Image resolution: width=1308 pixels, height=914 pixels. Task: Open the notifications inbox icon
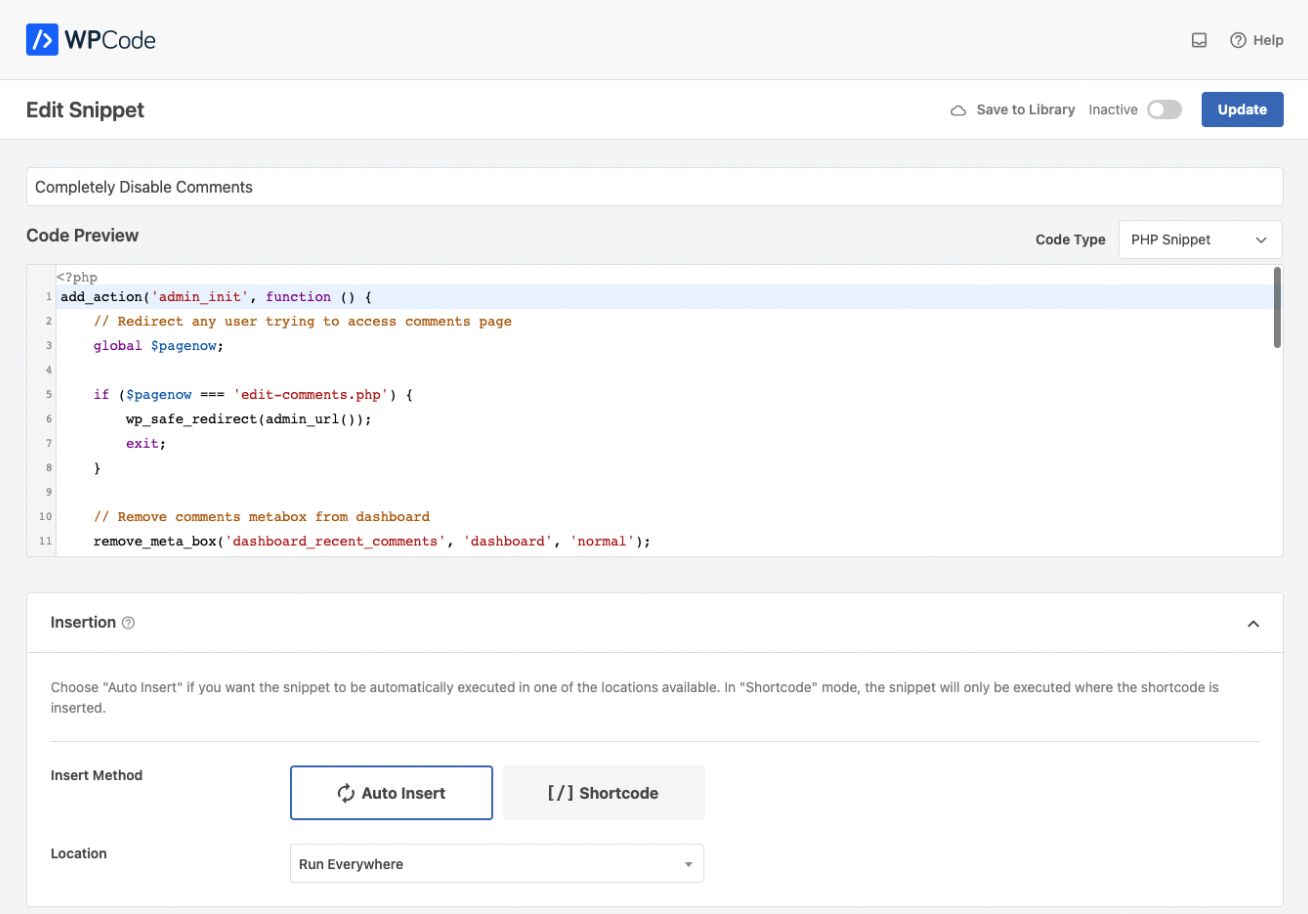click(x=1199, y=40)
